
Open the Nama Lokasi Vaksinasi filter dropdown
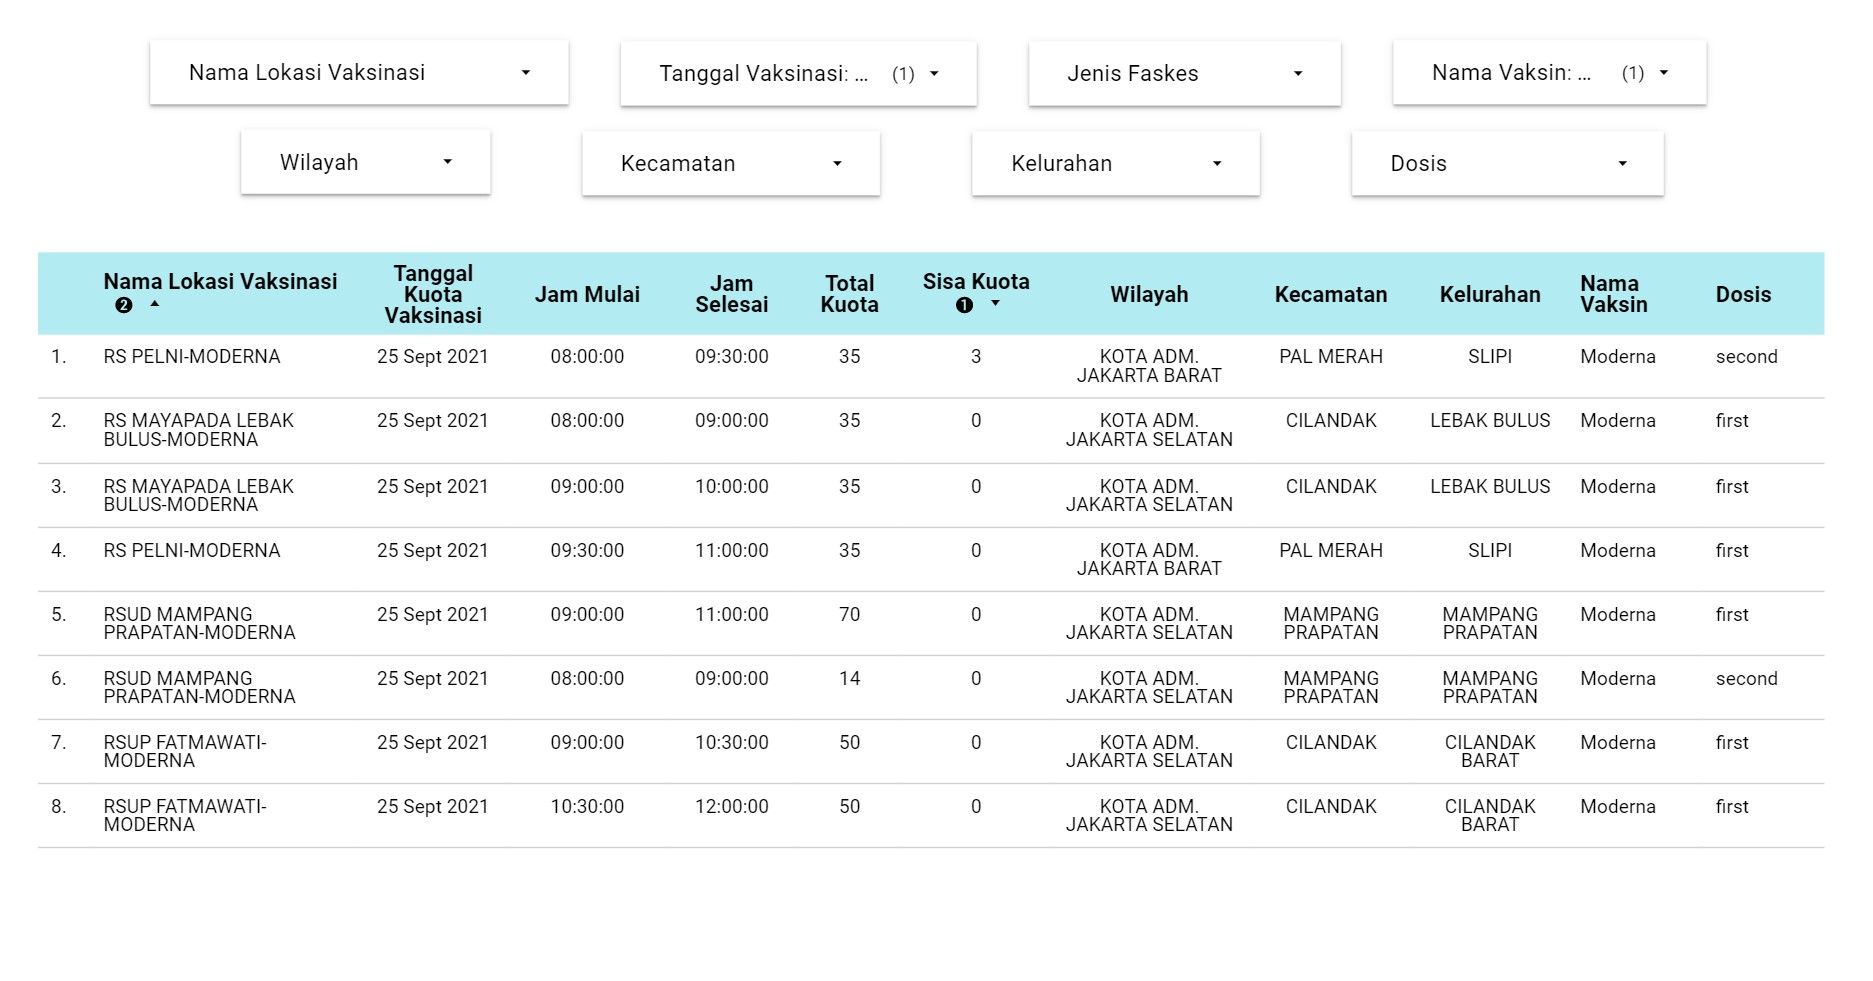(359, 73)
